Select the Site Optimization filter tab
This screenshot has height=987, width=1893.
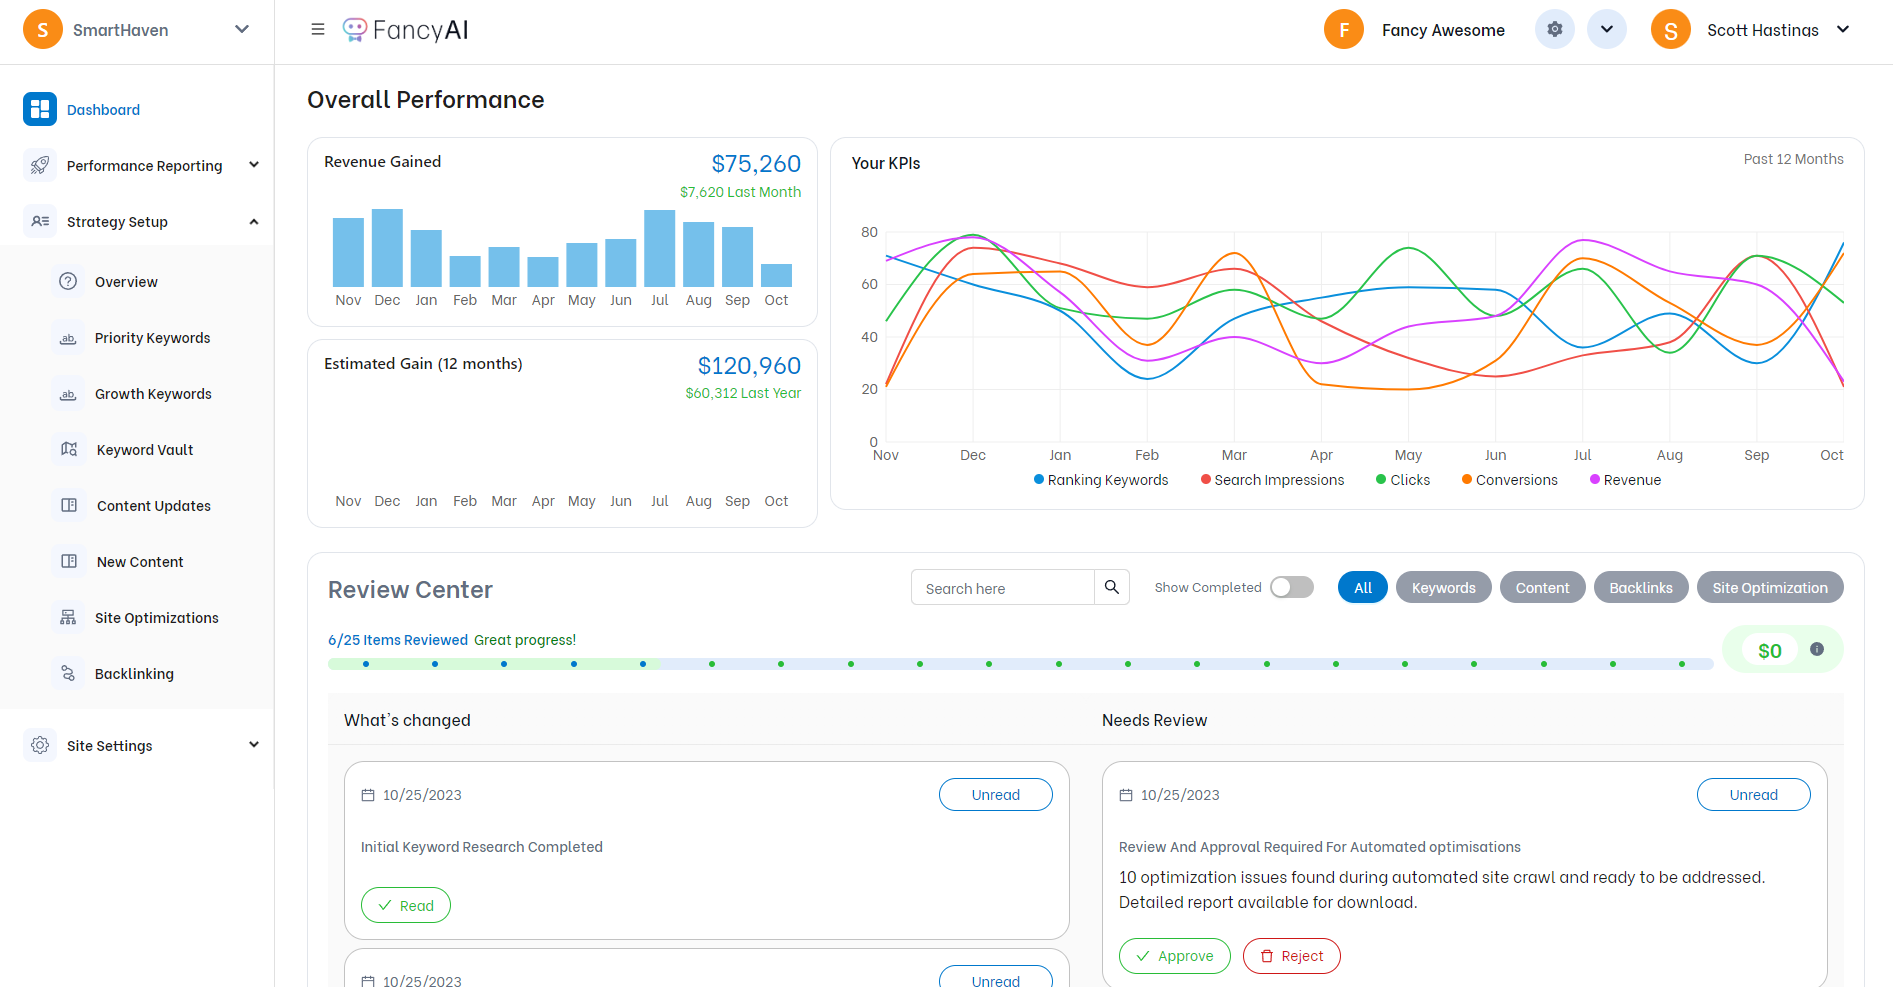pyautogui.click(x=1769, y=588)
